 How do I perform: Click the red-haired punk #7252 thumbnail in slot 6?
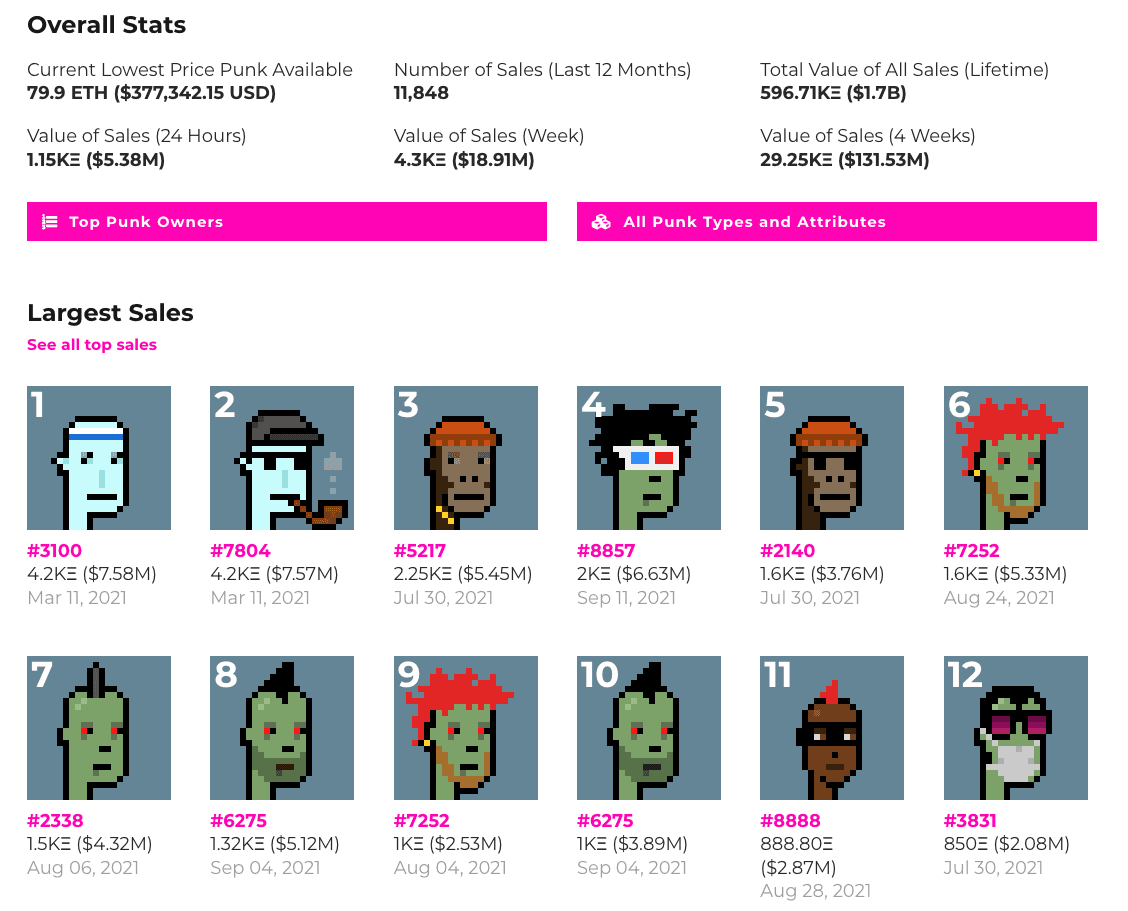pos(1015,457)
